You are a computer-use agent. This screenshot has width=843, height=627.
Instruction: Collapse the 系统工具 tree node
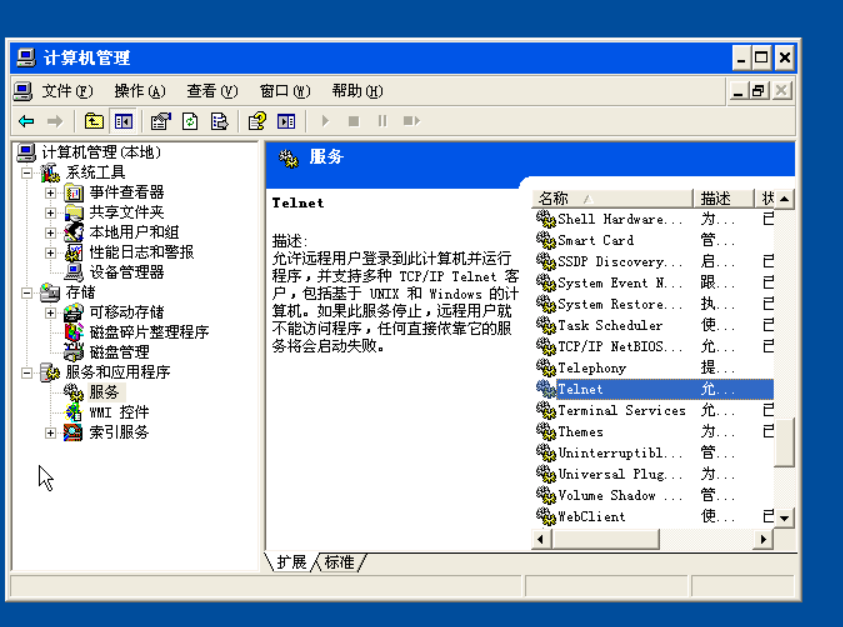click(x=26, y=173)
